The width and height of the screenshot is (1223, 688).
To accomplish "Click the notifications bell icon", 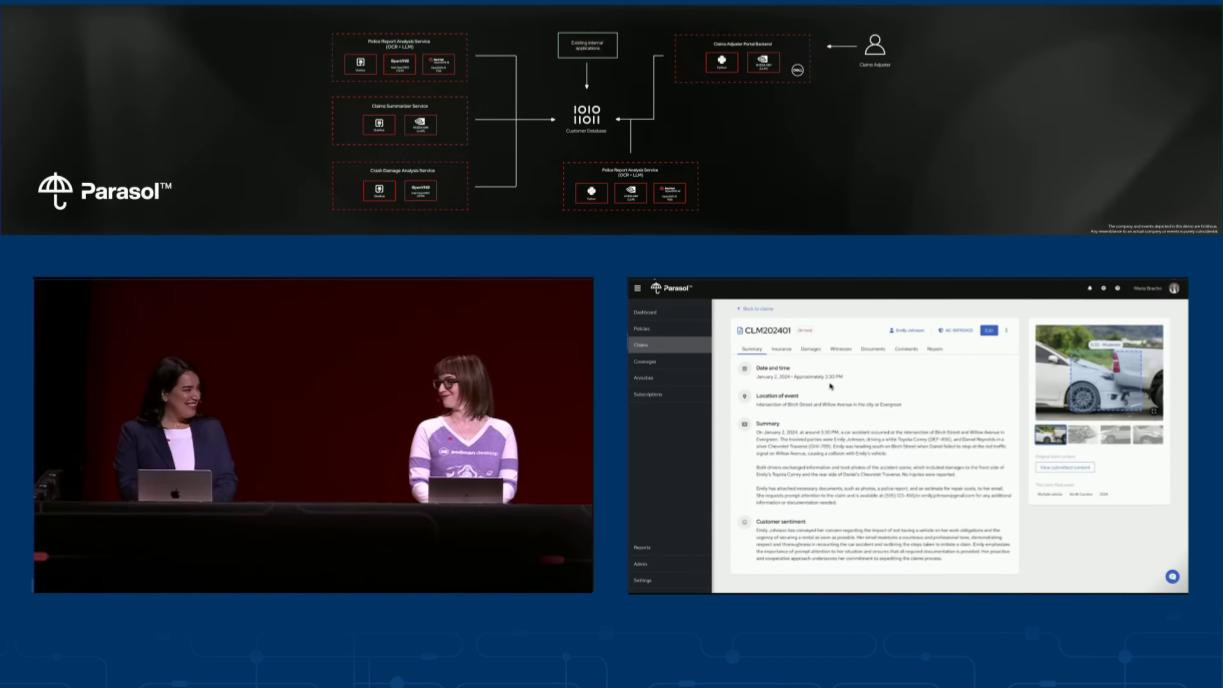I will (x=1090, y=288).
